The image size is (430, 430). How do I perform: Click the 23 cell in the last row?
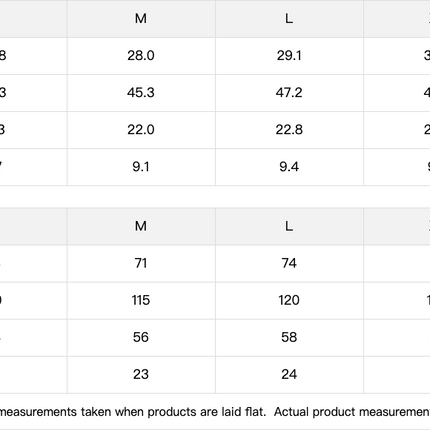[x=141, y=374]
